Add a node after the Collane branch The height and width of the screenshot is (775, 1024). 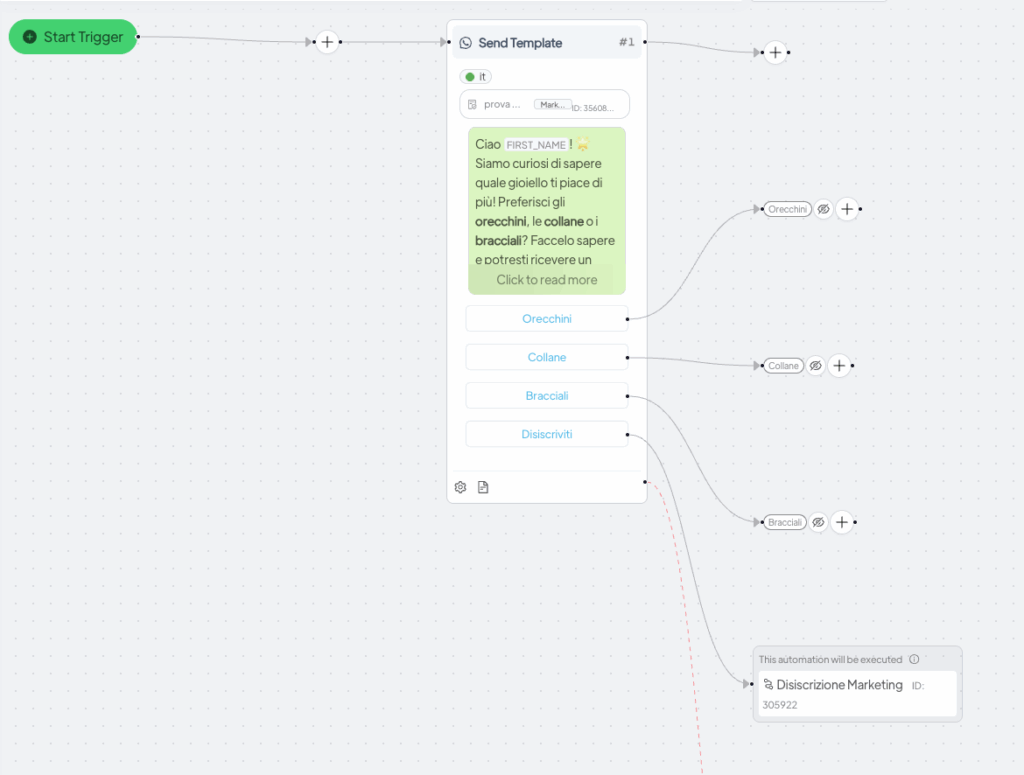point(839,366)
